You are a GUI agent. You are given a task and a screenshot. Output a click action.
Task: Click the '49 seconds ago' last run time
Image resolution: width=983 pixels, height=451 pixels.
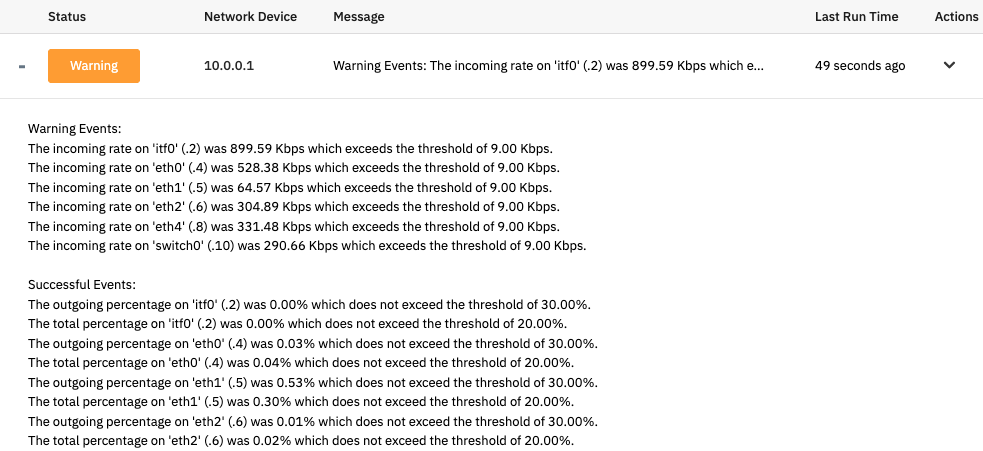click(x=860, y=66)
